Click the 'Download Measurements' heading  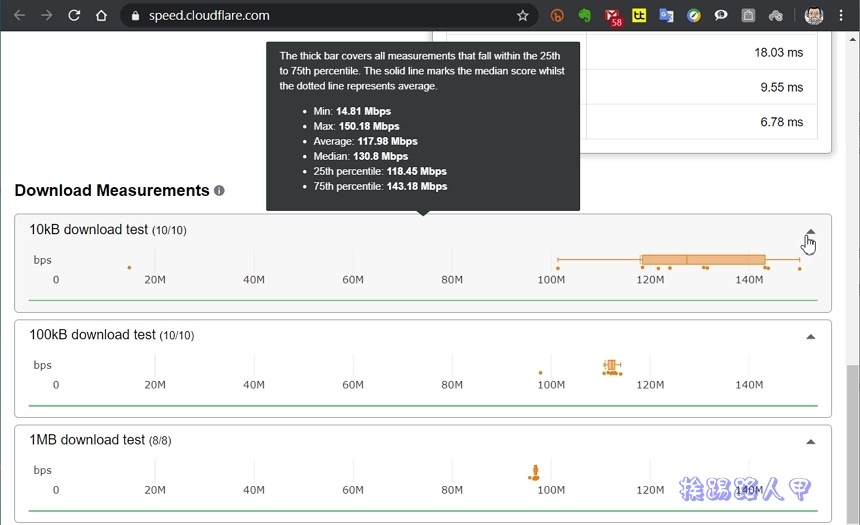[x=112, y=190]
